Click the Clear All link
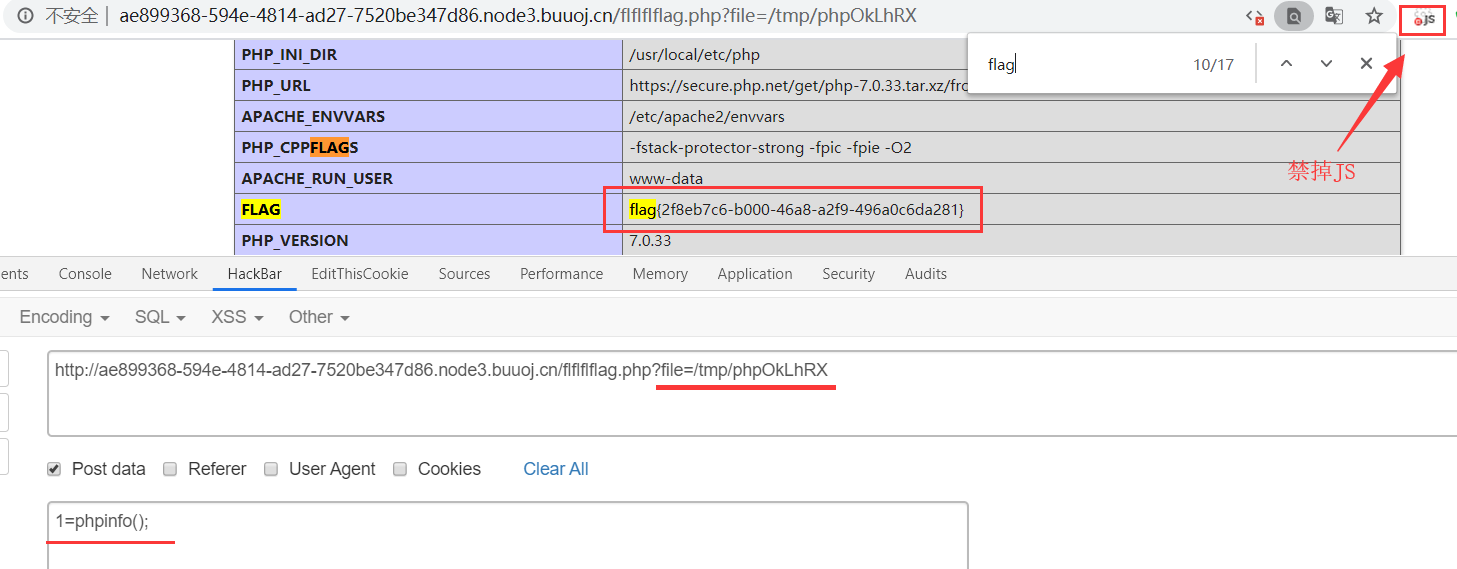 556,469
